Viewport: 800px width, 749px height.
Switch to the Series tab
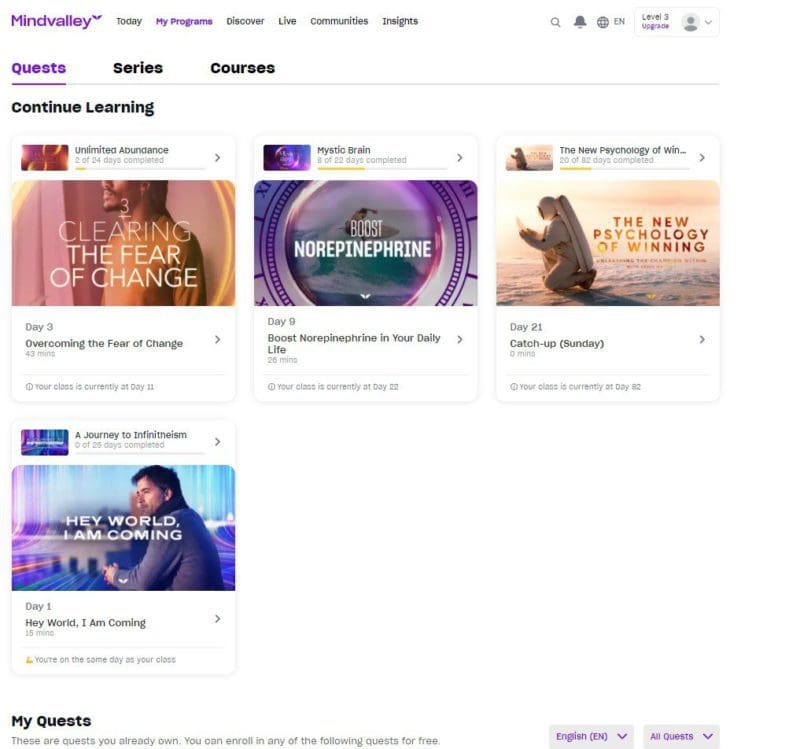(138, 68)
